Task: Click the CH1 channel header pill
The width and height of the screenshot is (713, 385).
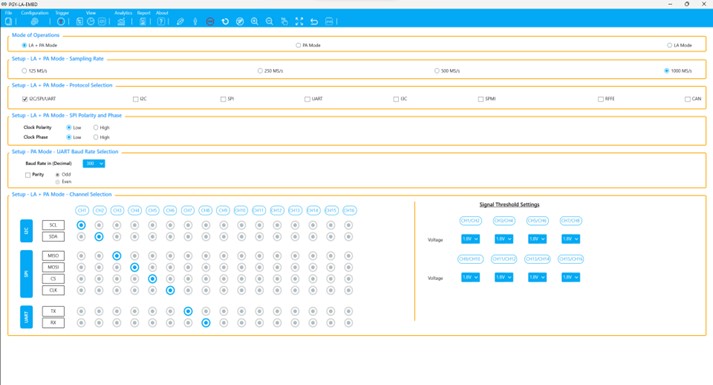Action: (x=82, y=210)
